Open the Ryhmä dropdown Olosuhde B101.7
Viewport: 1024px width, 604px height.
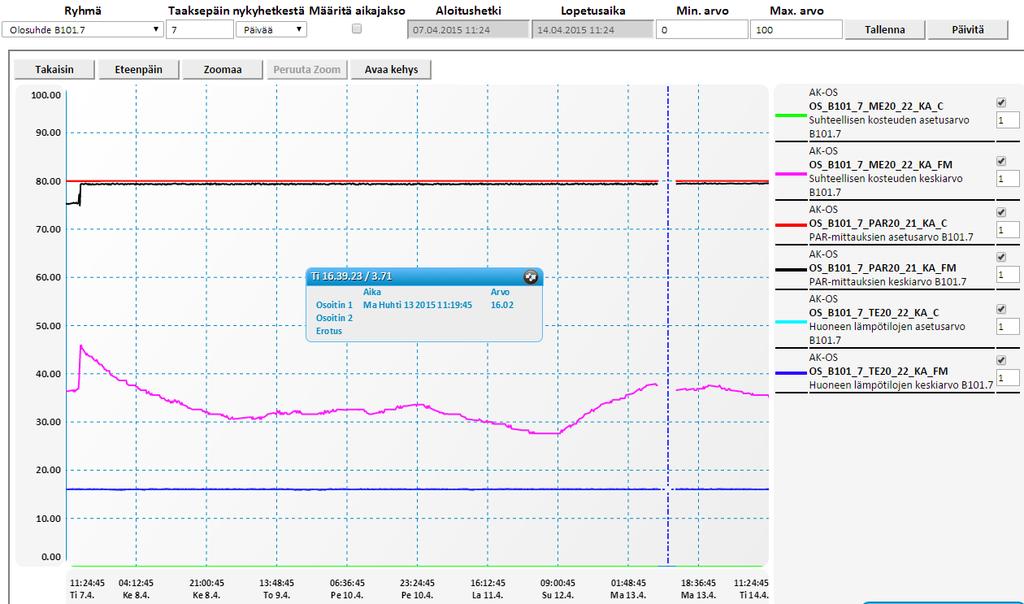point(82,29)
